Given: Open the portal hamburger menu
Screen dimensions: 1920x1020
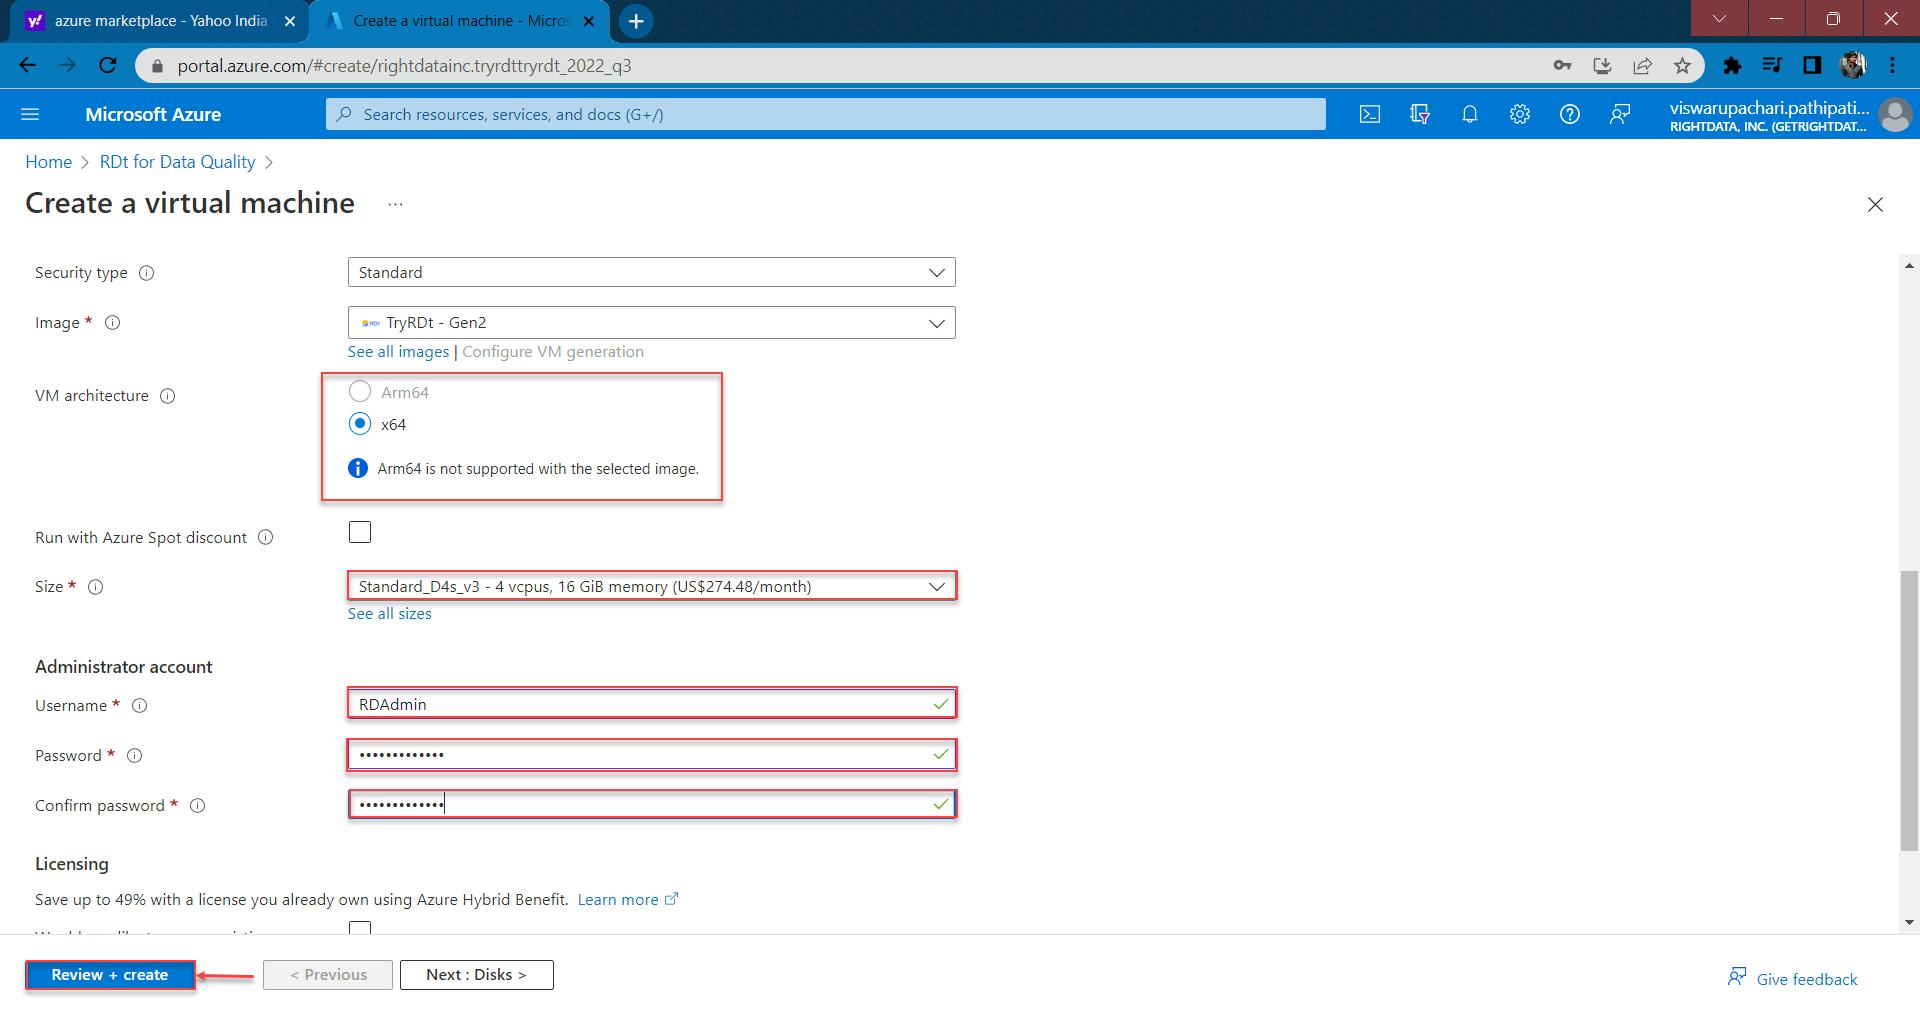Looking at the screenshot, I should (30, 114).
